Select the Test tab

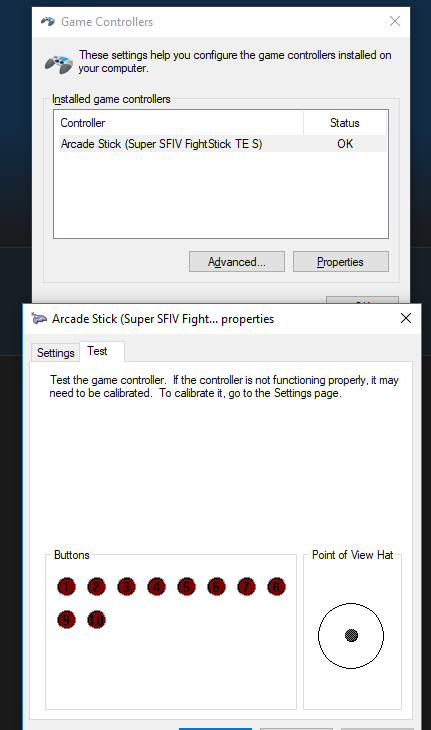[101, 351]
